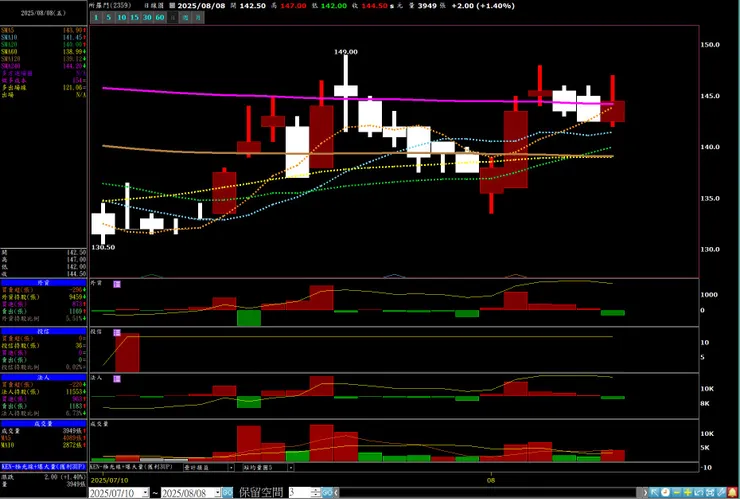
Task: Select the 5-minute timeframe button
Action: [x=109, y=17]
